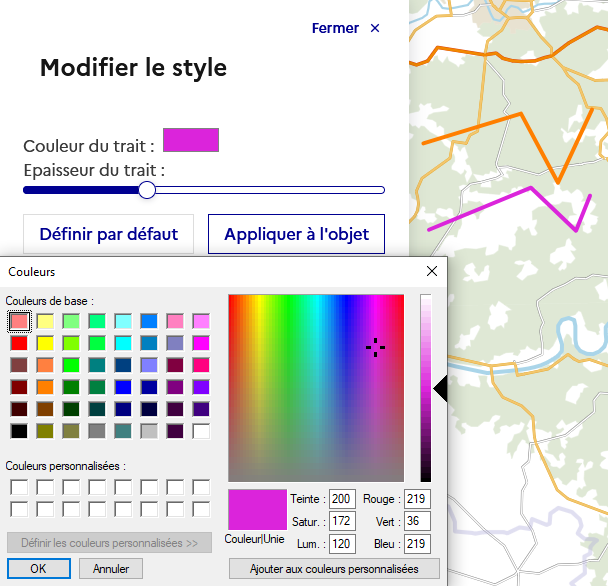Viewport: 608px width, 586px height.
Task: Pick the light gray basic color swatch
Action: [149, 431]
